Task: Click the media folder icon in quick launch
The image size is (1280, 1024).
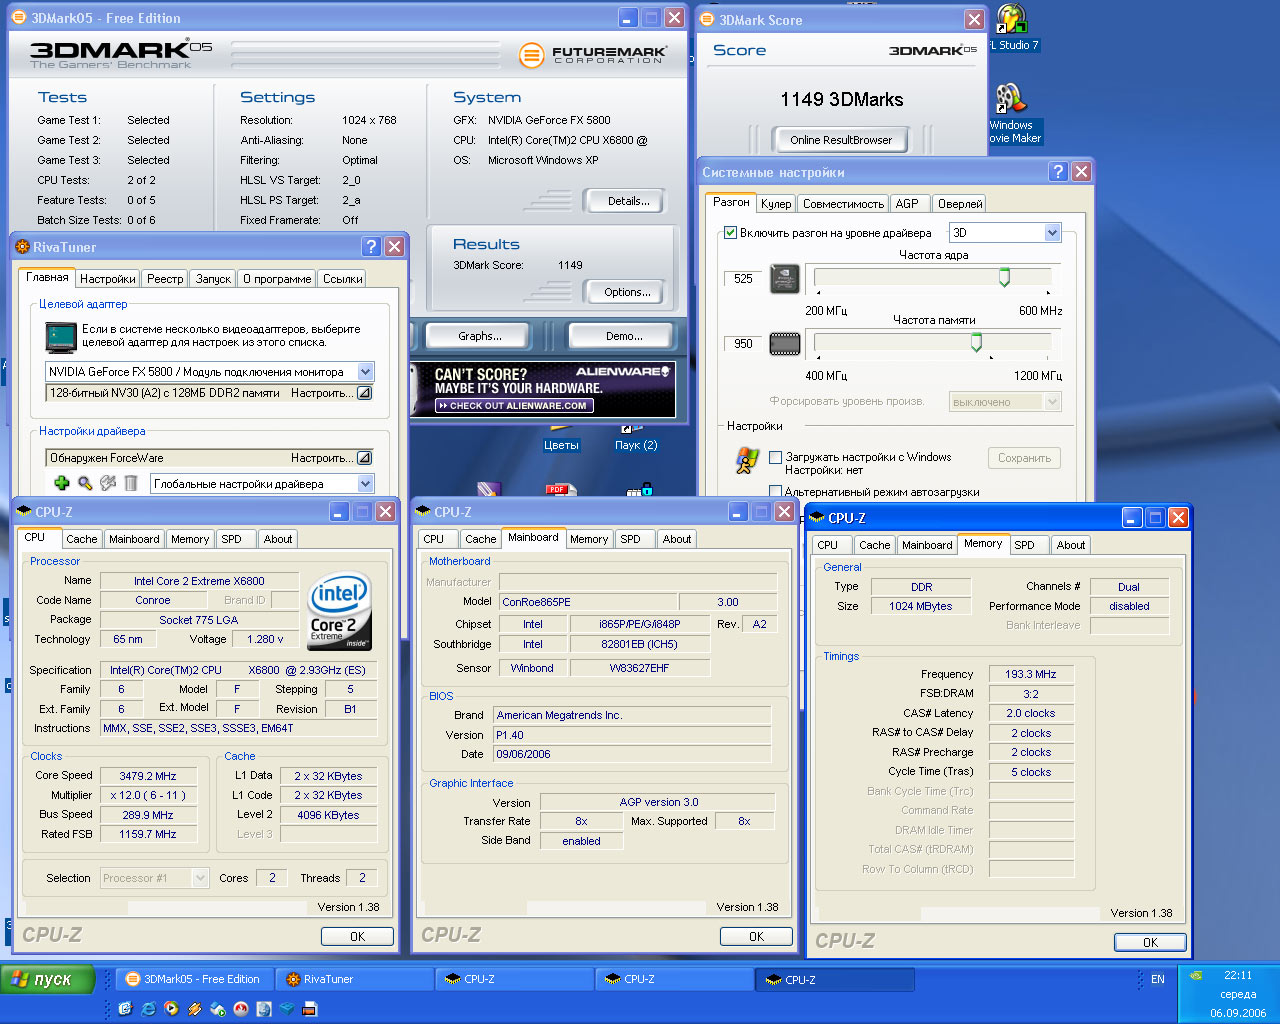Action: (x=218, y=1009)
